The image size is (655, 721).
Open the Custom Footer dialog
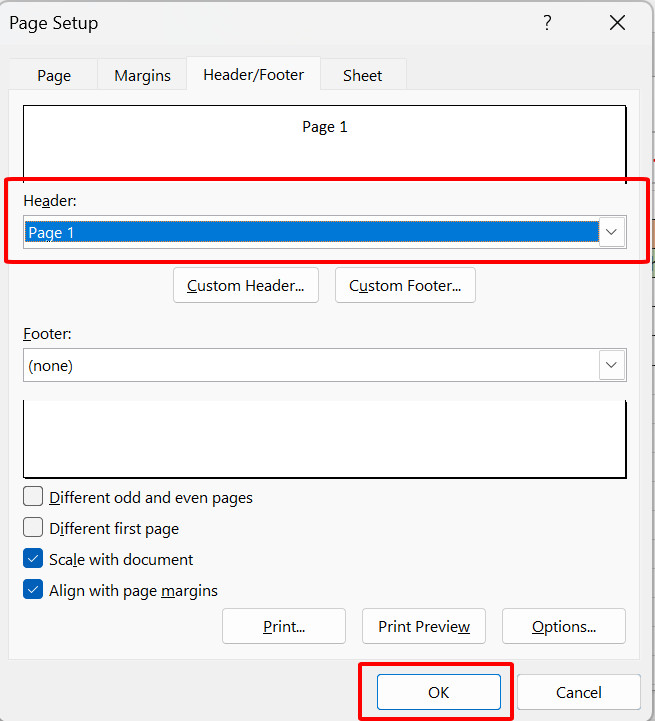tap(405, 286)
